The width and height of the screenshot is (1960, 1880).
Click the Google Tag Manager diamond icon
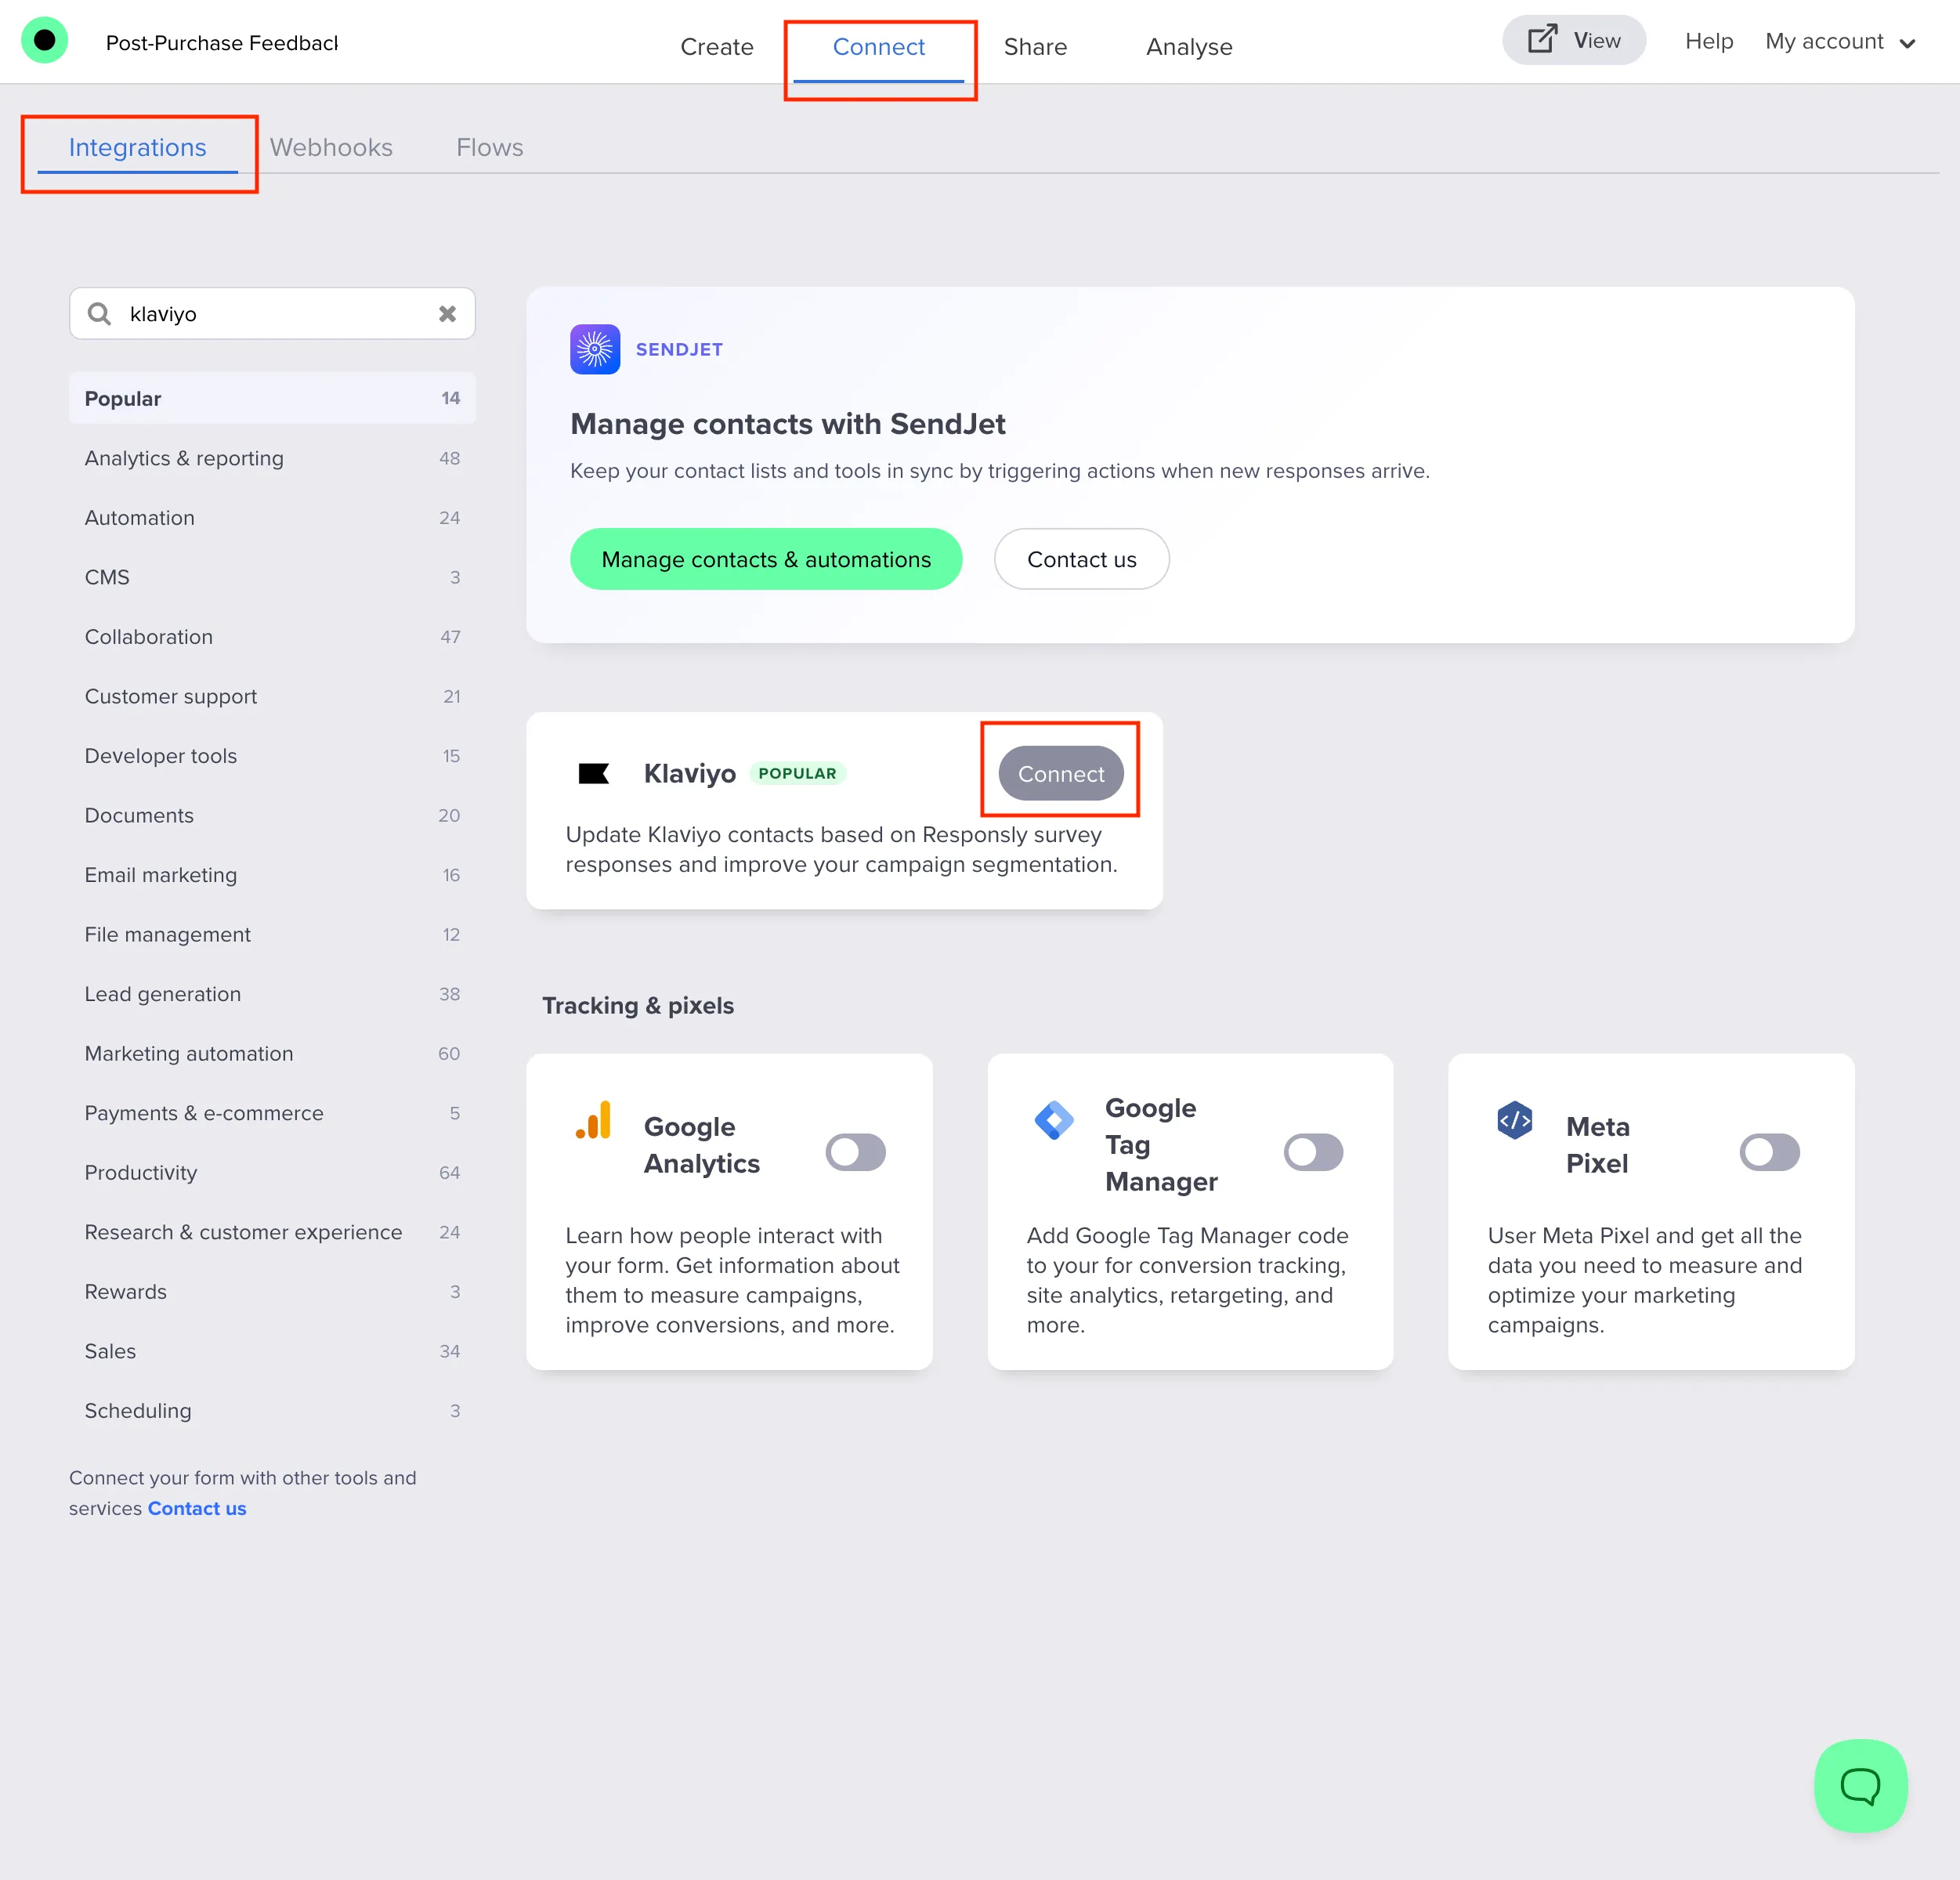[1054, 1120]
